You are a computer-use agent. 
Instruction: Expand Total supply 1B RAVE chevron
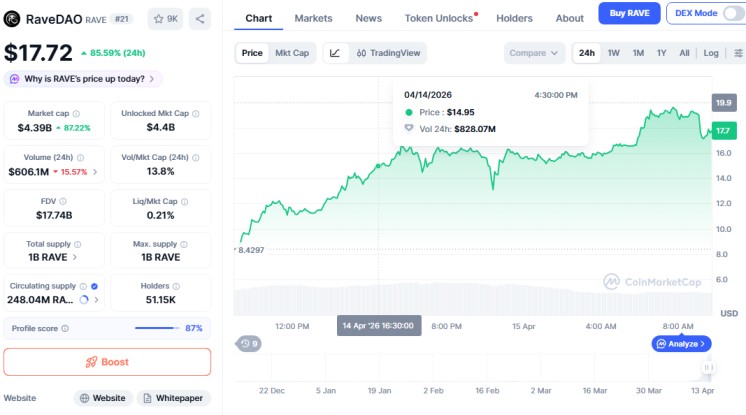75,257
